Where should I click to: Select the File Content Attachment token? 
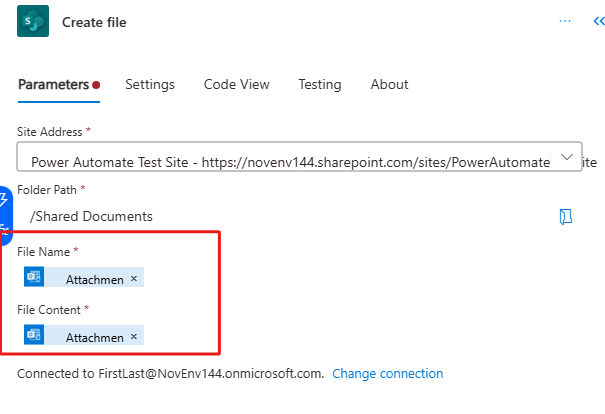click(94, 337)
